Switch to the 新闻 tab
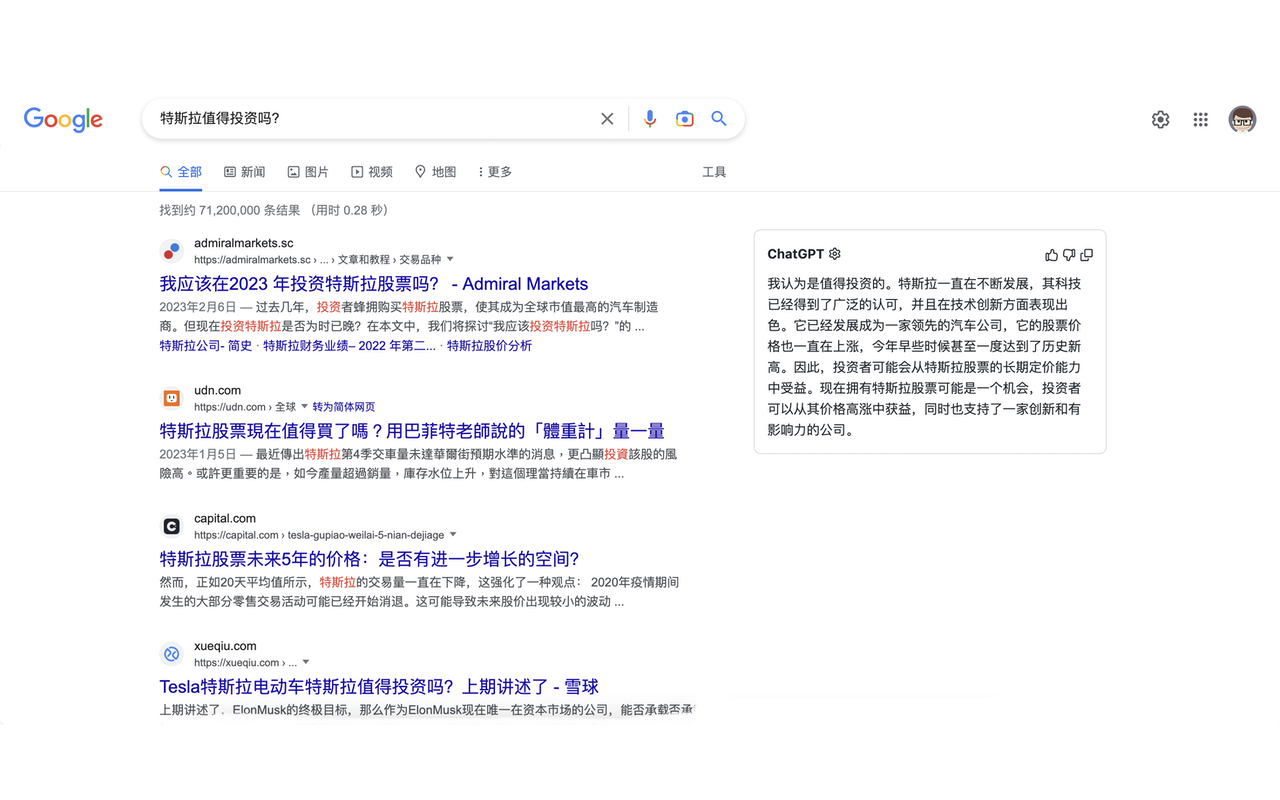Screen dimensions: 1280x800 point(245,172)
